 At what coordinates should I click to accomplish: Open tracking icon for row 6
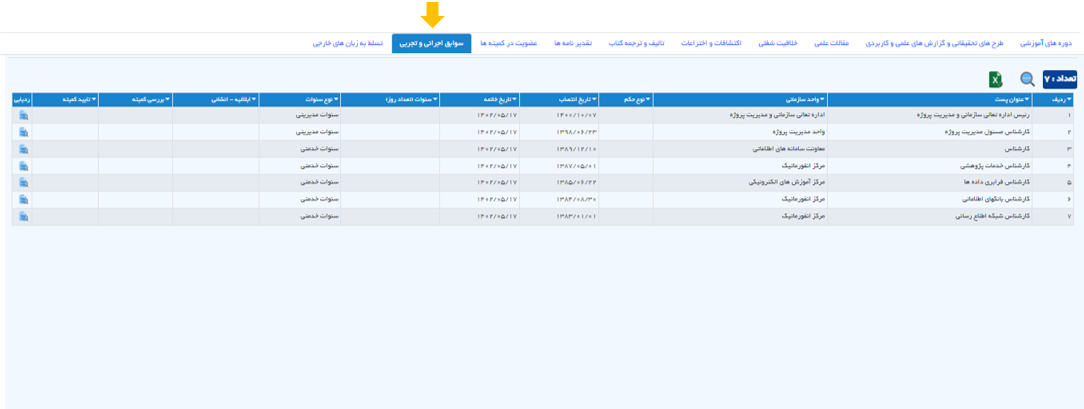tap(24, 200)
